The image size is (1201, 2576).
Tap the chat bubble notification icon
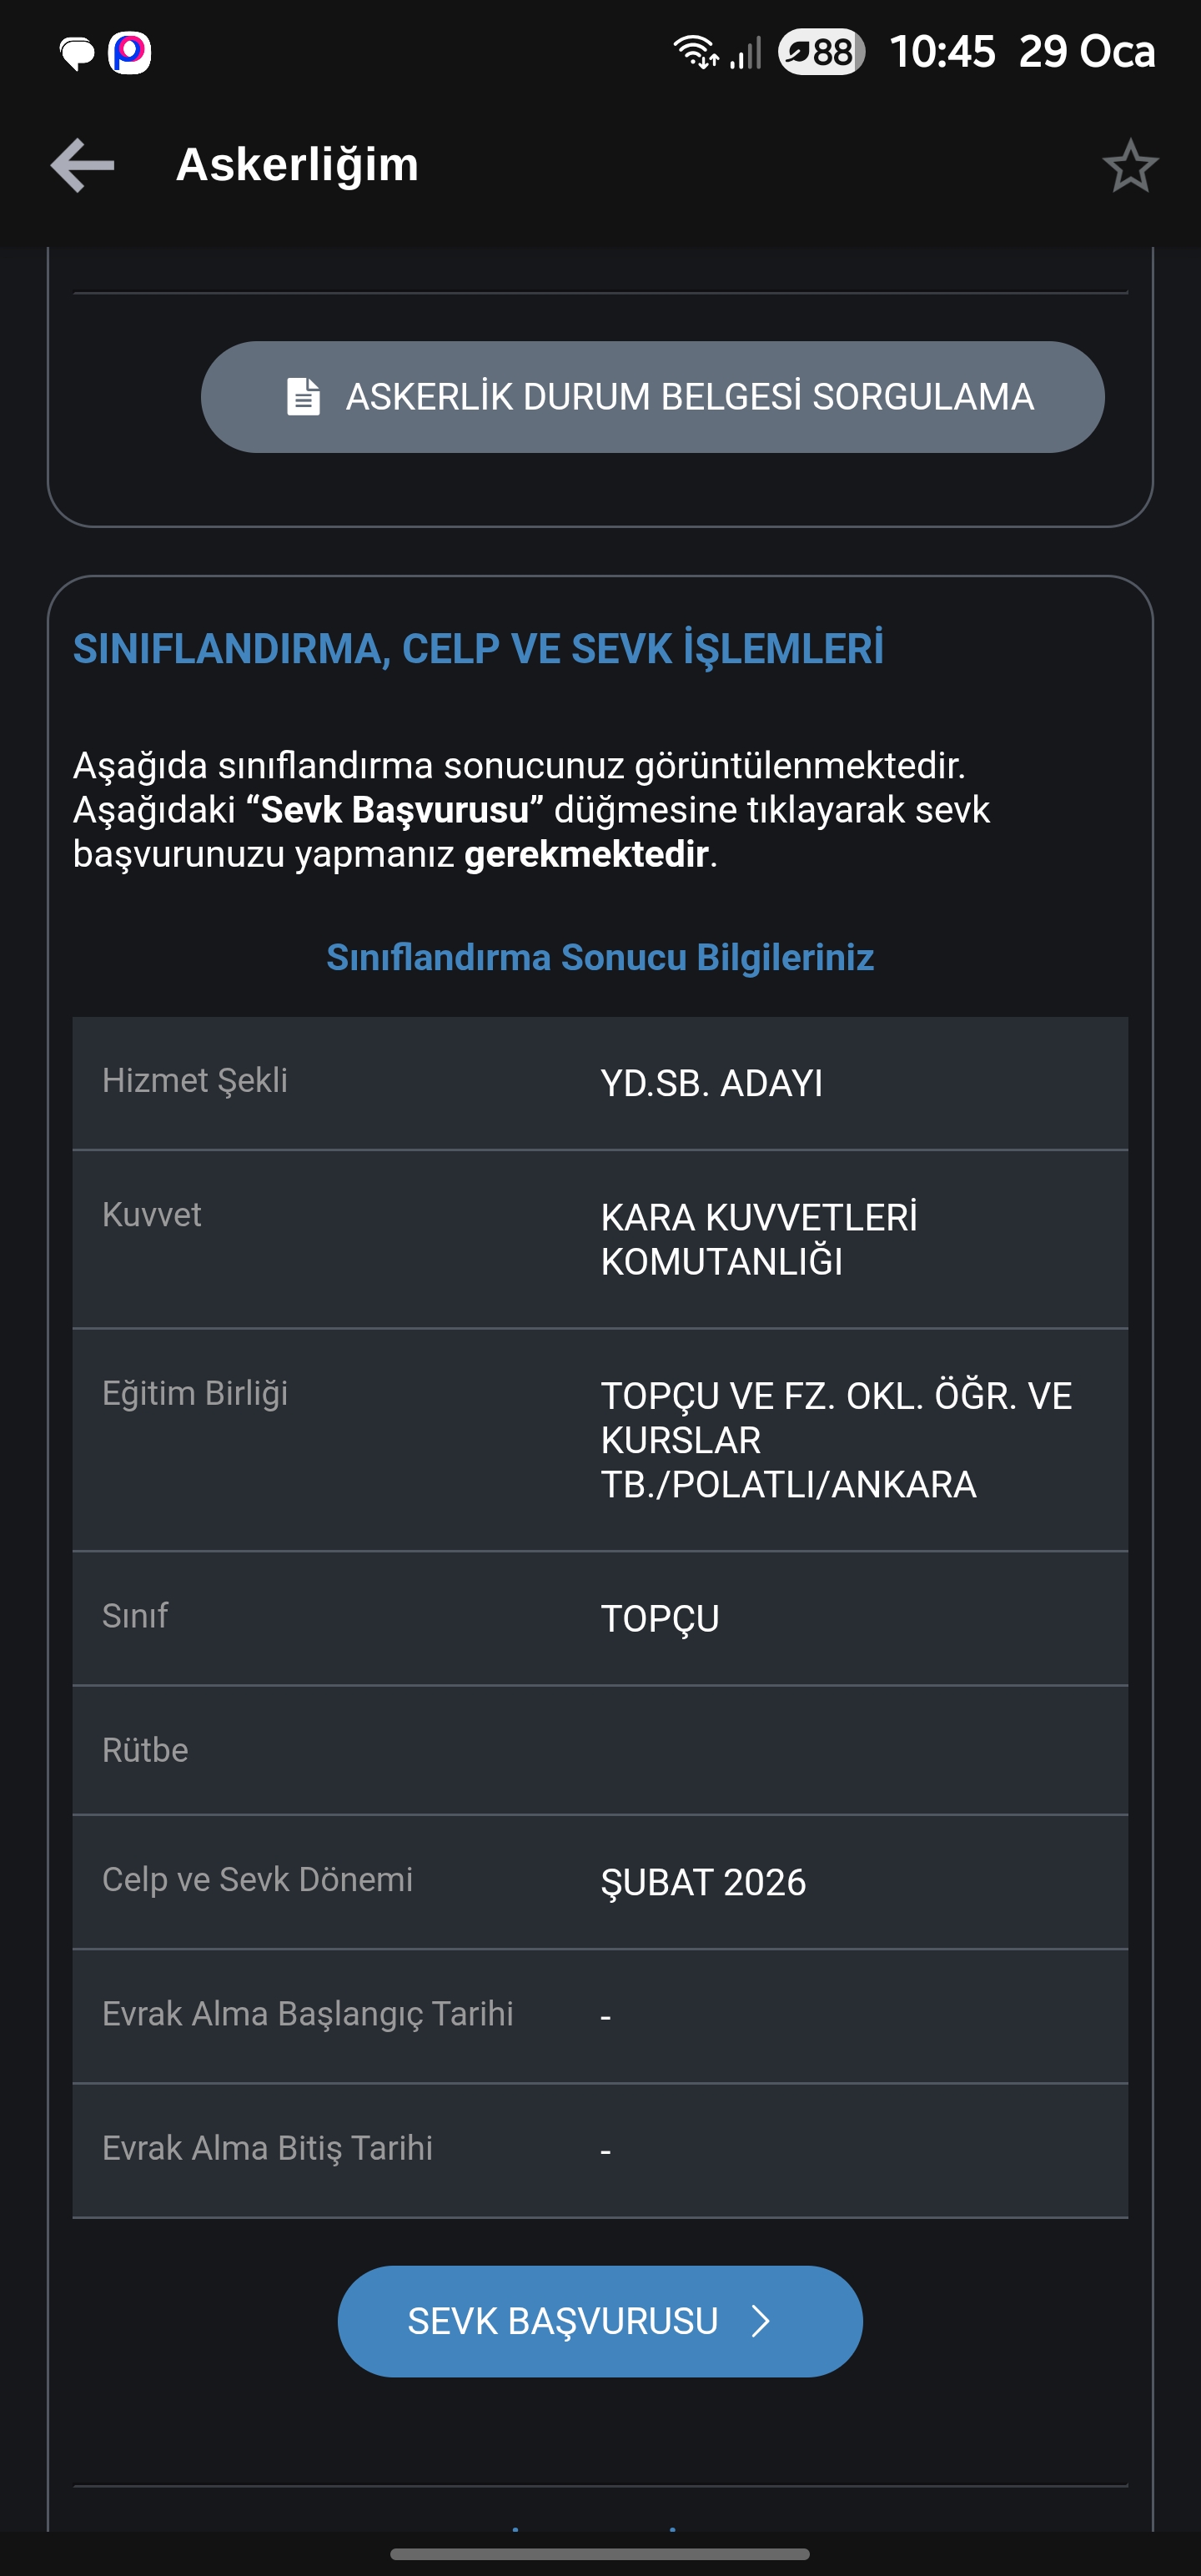coord(77,53)
